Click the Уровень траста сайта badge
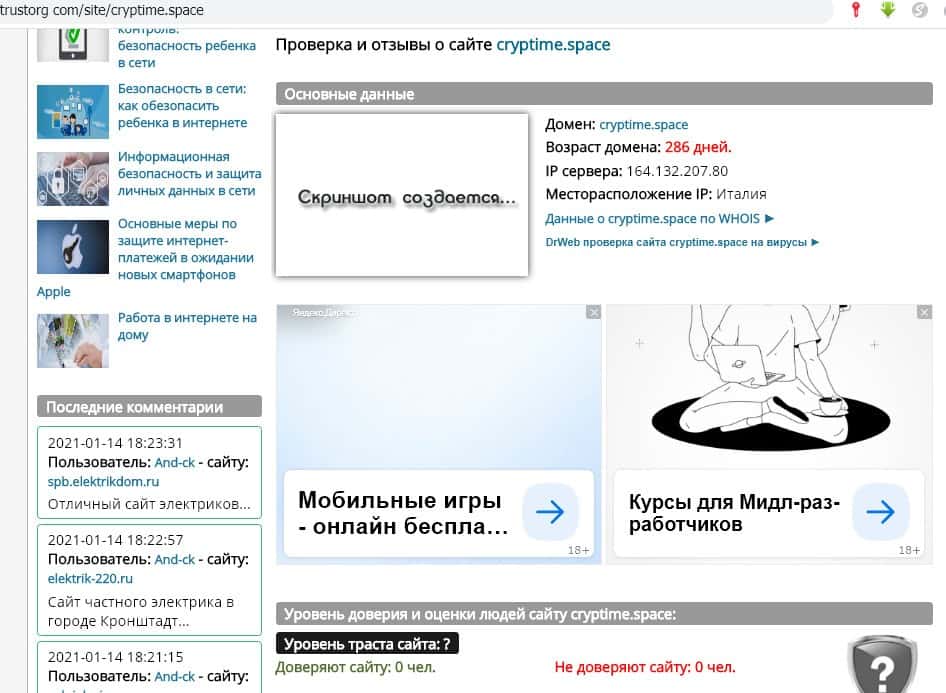Screen dimensions: 946x693 click(367, 644)
